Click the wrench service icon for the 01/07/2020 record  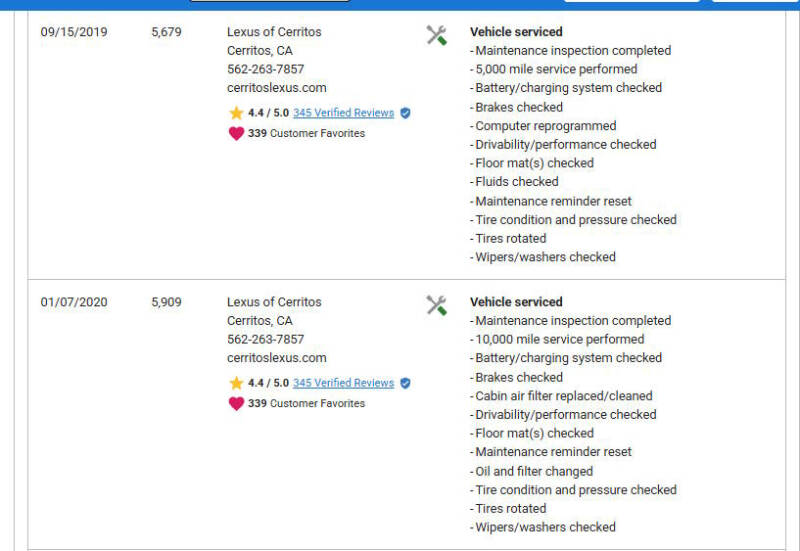[x=436, y=306]
